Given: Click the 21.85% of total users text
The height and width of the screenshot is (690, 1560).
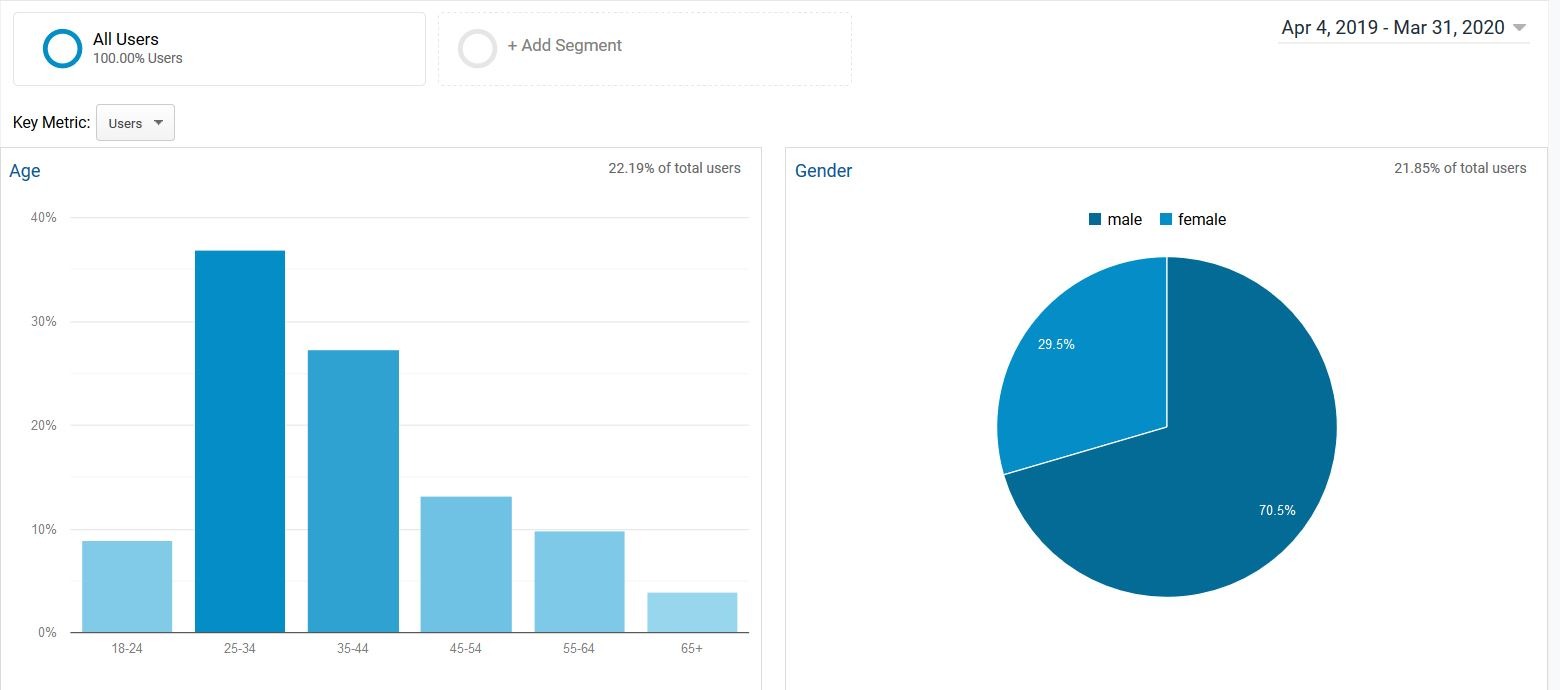Looking at the screenshot, I should (1460, 168).
